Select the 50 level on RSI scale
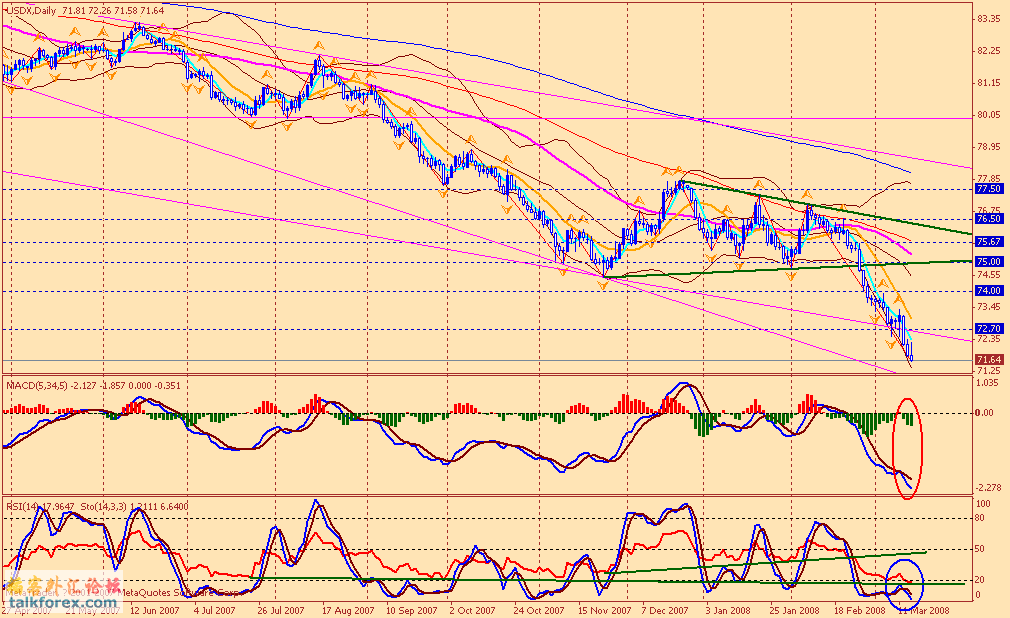1010x618 pixels. pos(980,549)
